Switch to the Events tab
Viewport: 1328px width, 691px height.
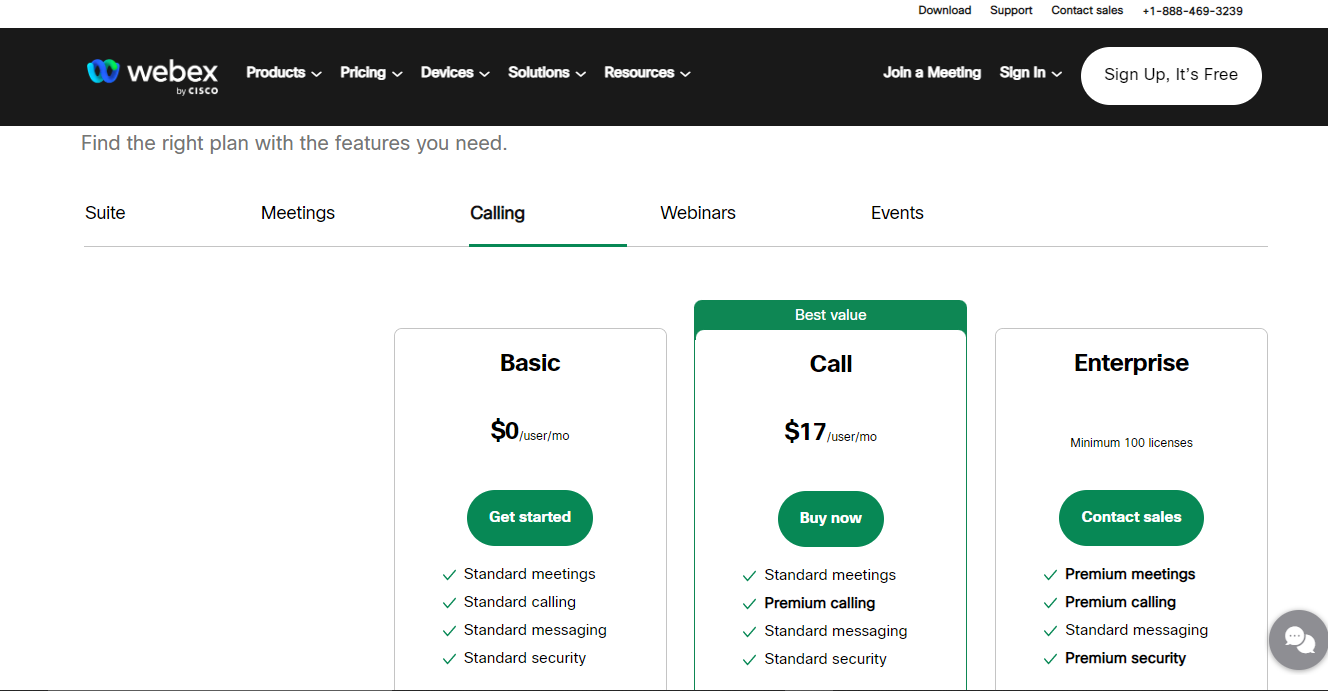tap(897, 213)
